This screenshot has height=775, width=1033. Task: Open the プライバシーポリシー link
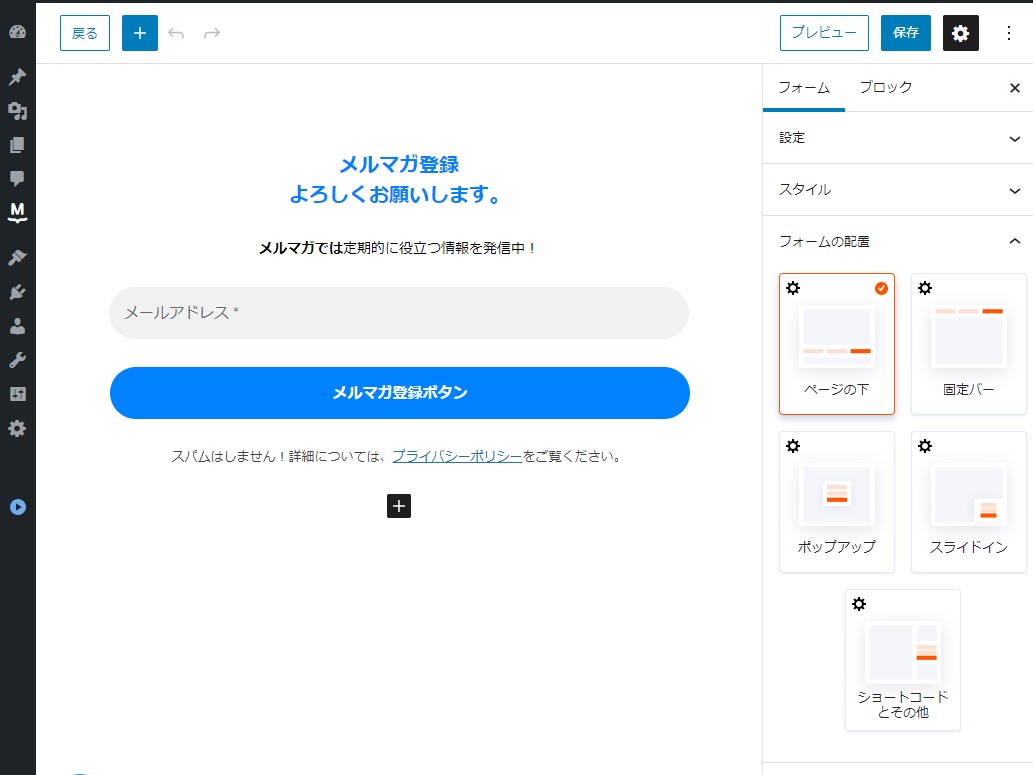click(x=457, y=456)
